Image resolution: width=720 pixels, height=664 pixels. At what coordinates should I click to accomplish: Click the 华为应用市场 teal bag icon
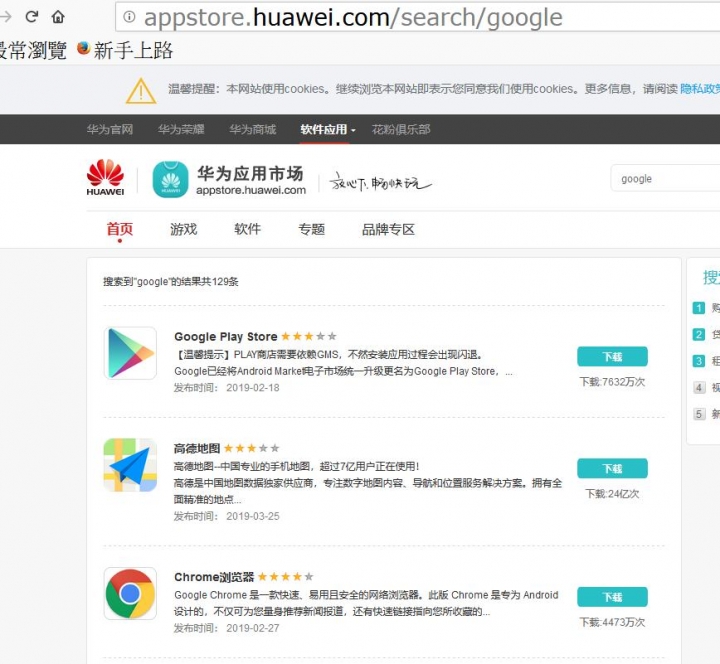pos(170,180)
